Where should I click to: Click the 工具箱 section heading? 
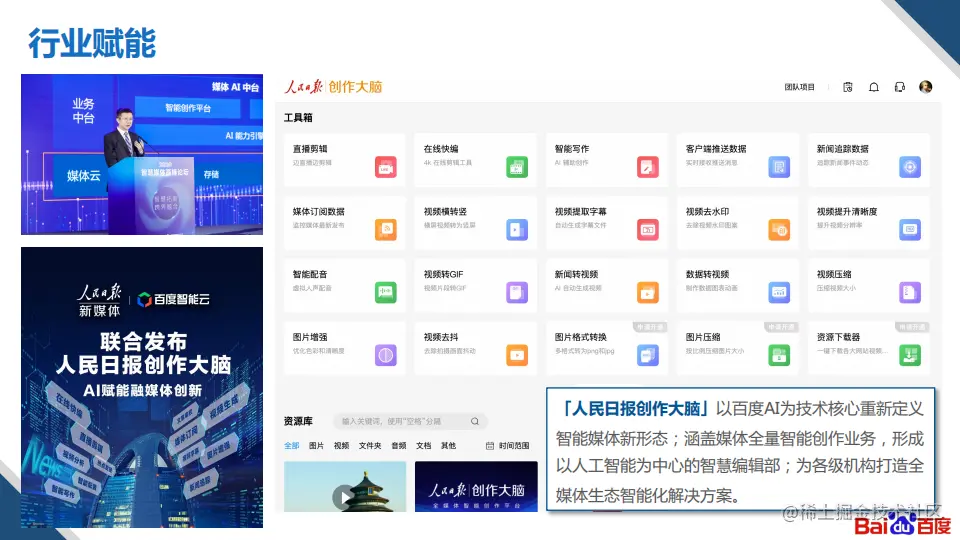point(298,118)
